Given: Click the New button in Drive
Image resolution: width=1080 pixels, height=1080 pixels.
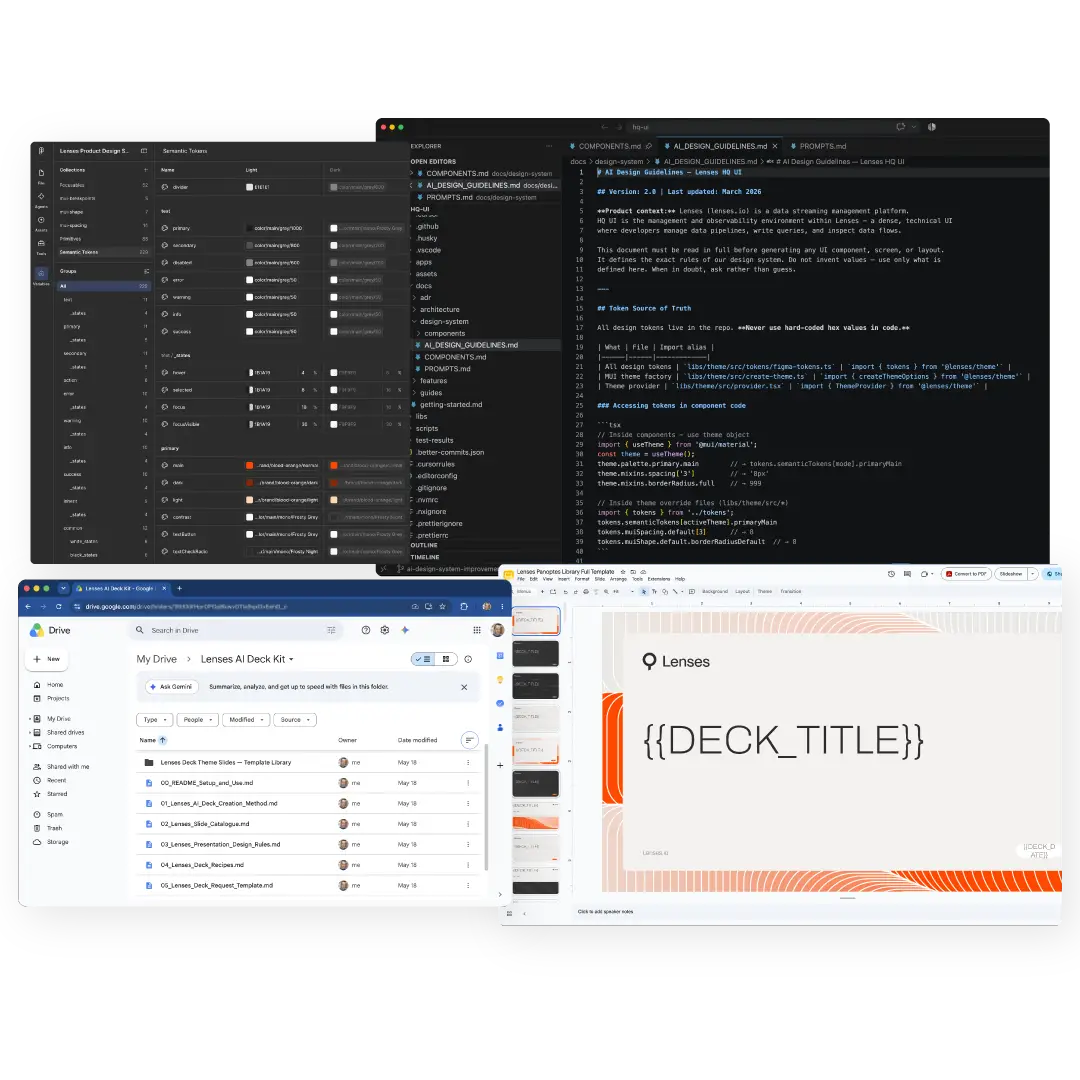Looking at the screenshot, I should 46,659.
